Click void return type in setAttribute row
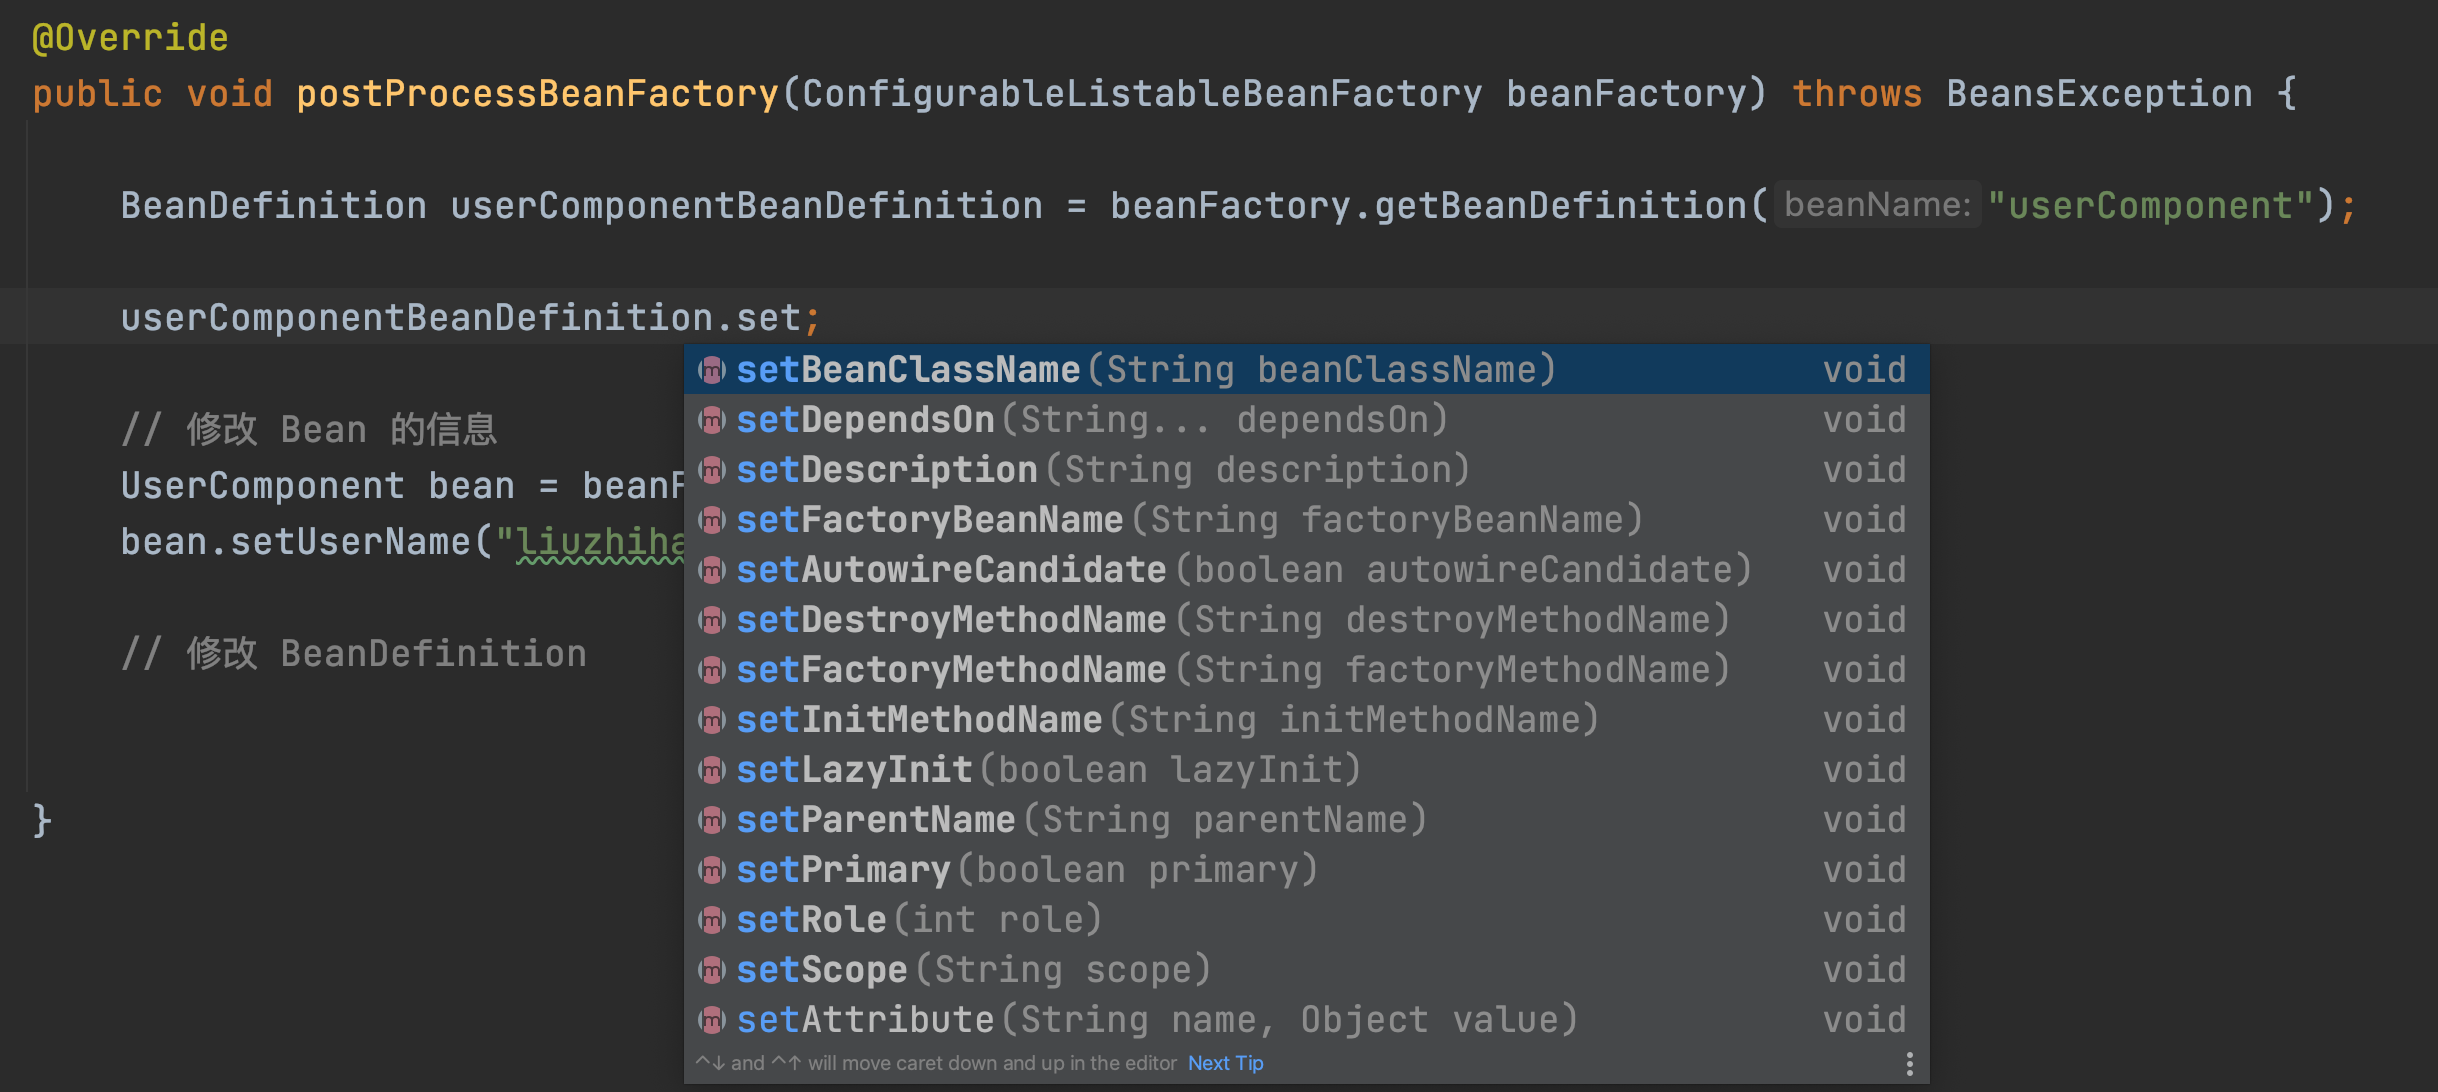The width and height of the screenshot is (2438, 1092). coord(1864,1020)
